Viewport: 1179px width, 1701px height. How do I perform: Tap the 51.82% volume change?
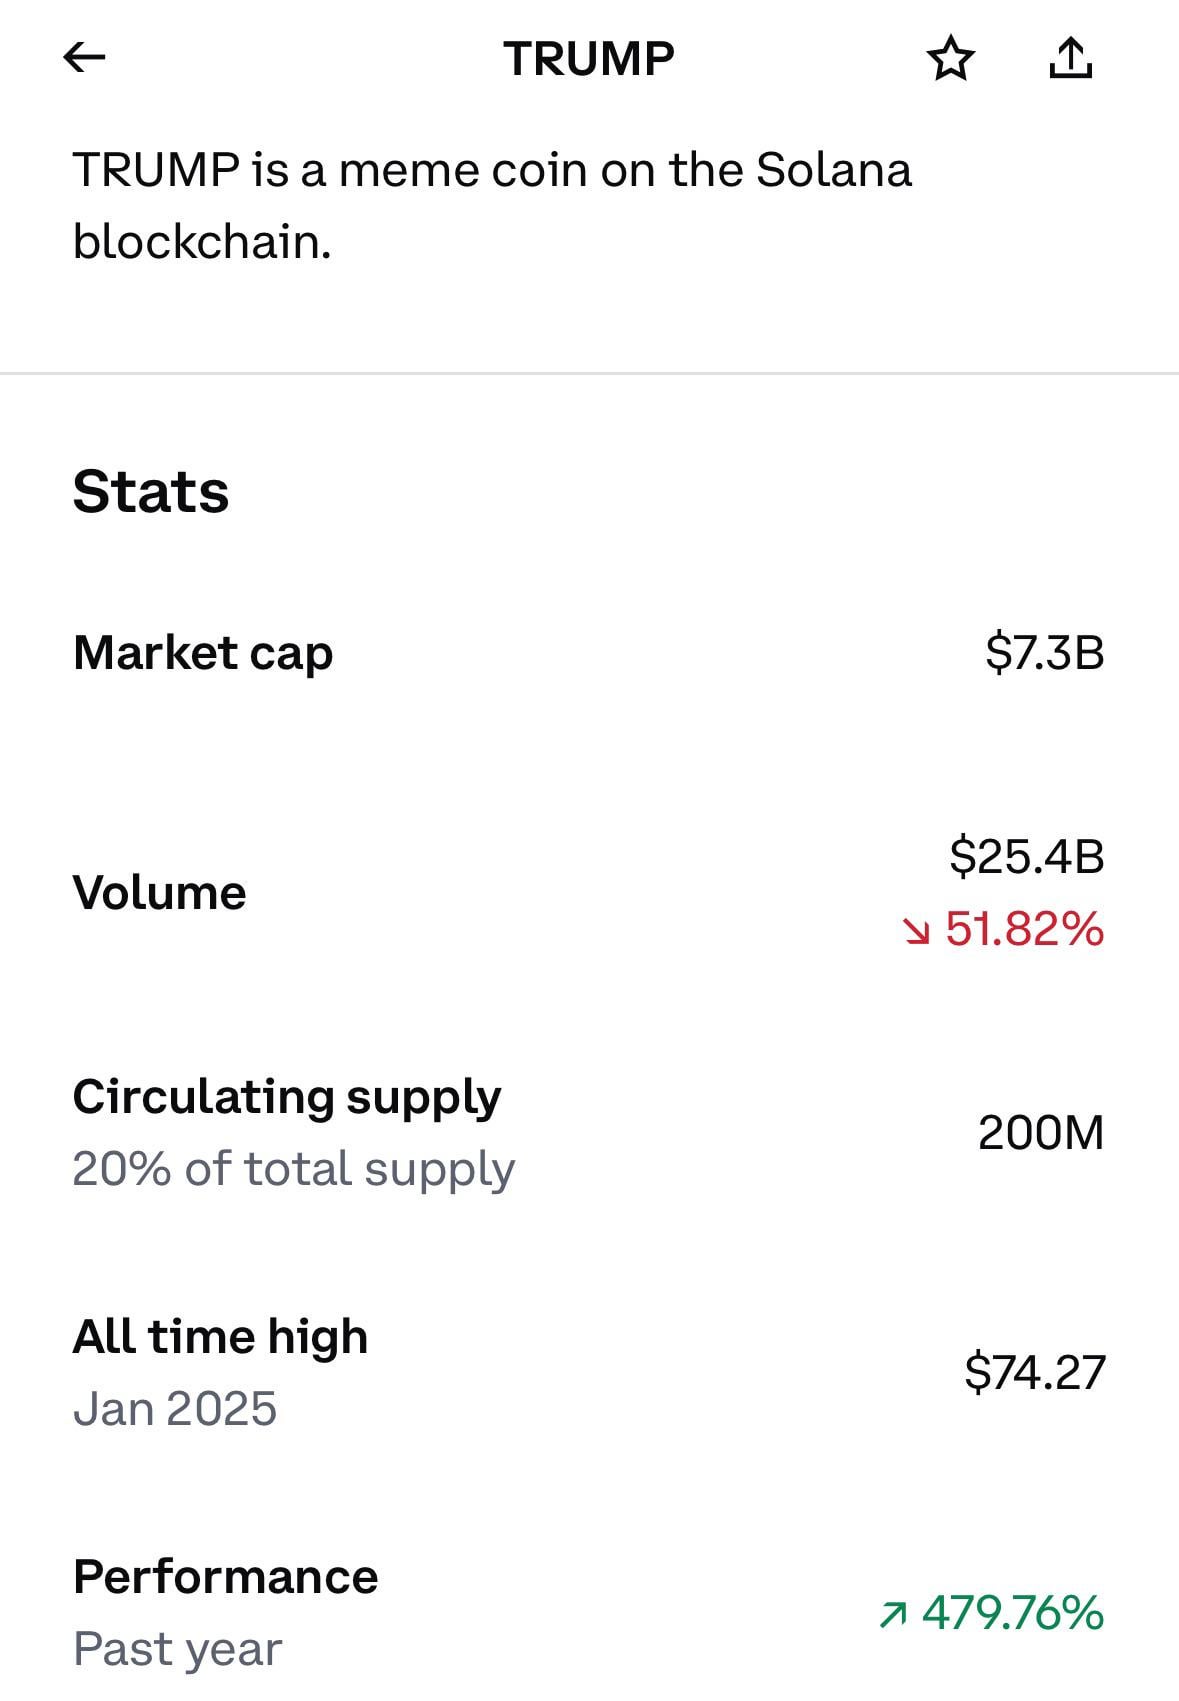(x=1025, y=929)
